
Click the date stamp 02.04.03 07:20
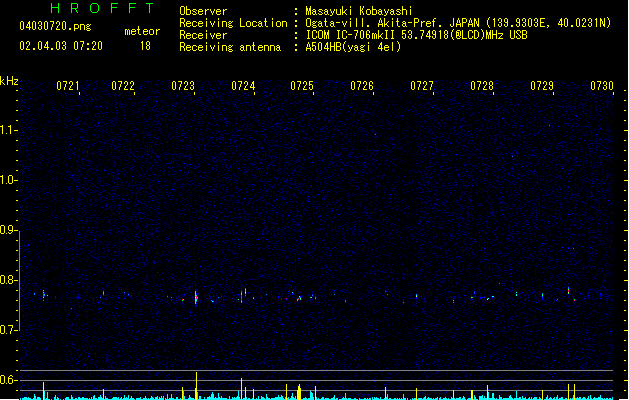coord(61,46)
